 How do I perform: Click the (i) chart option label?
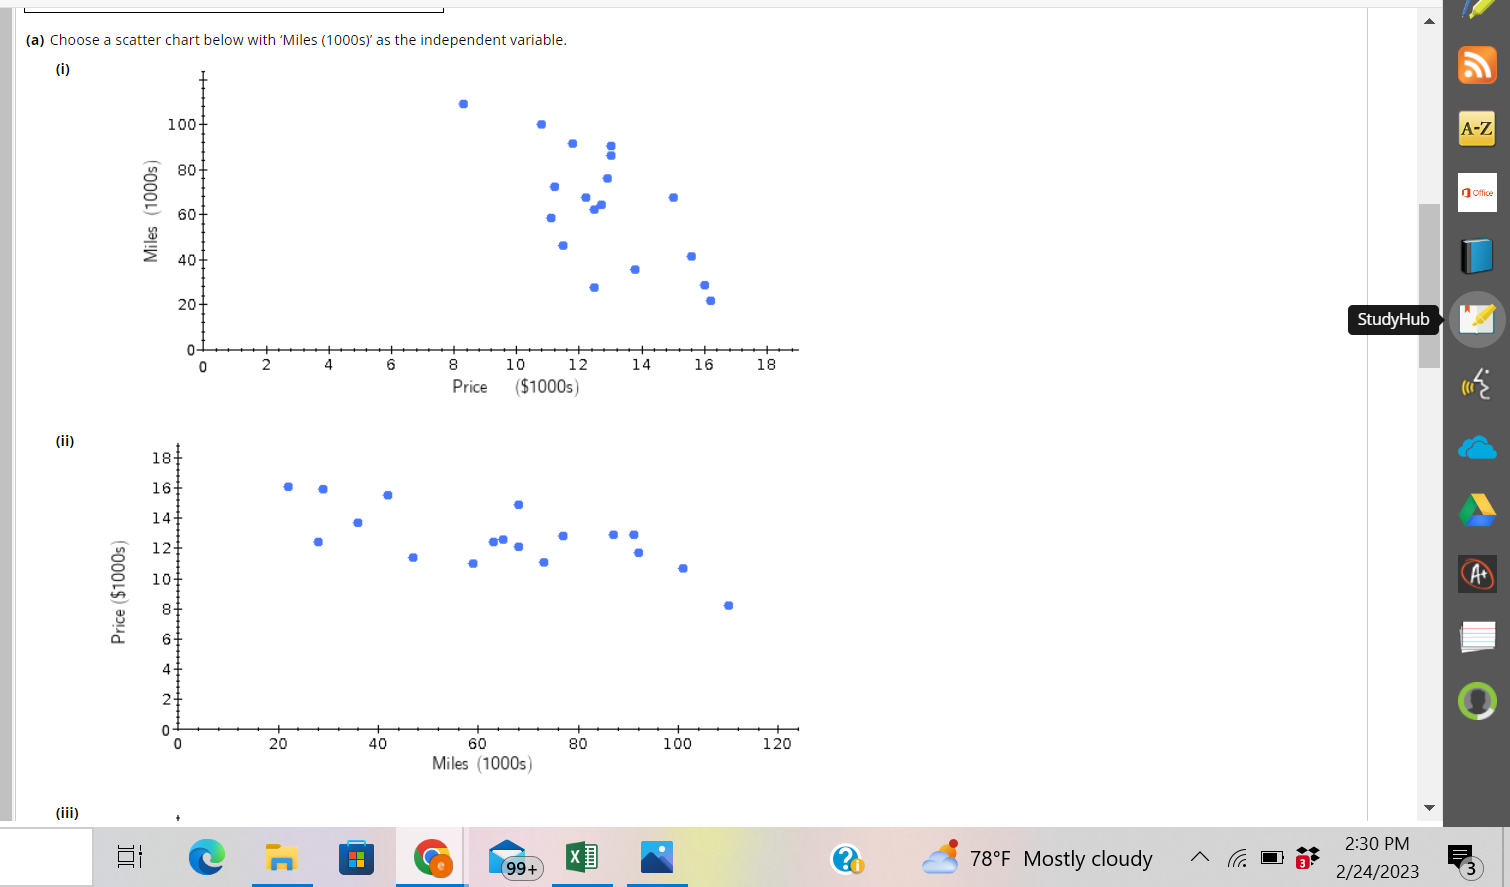tap(63, 69)
